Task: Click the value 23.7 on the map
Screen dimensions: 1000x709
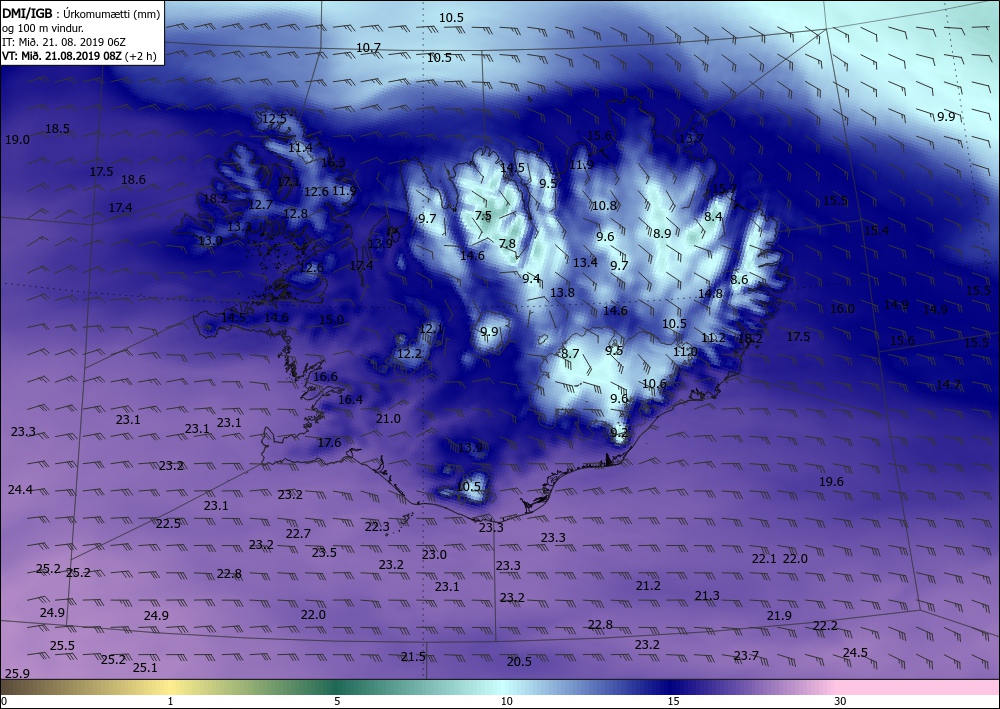Action: [x=746, y=656]
